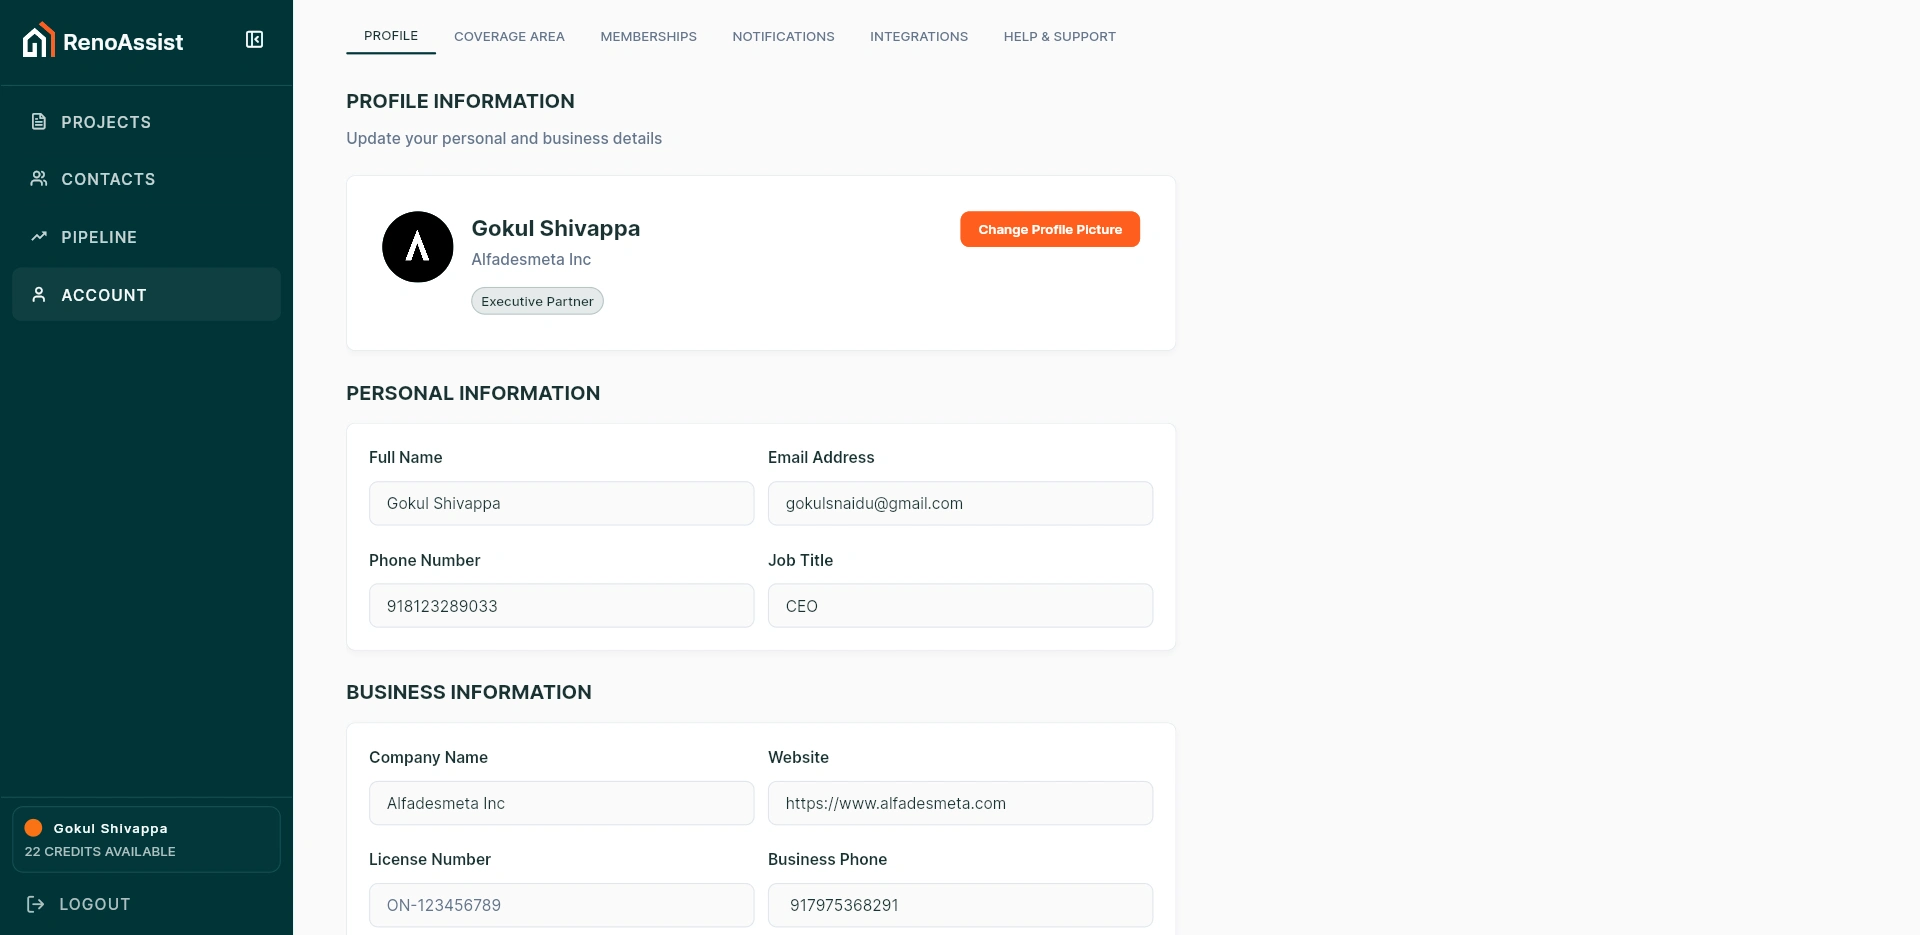Click the Full Name input field
This screenshot has width=1920, height=935.
point(561,504)
